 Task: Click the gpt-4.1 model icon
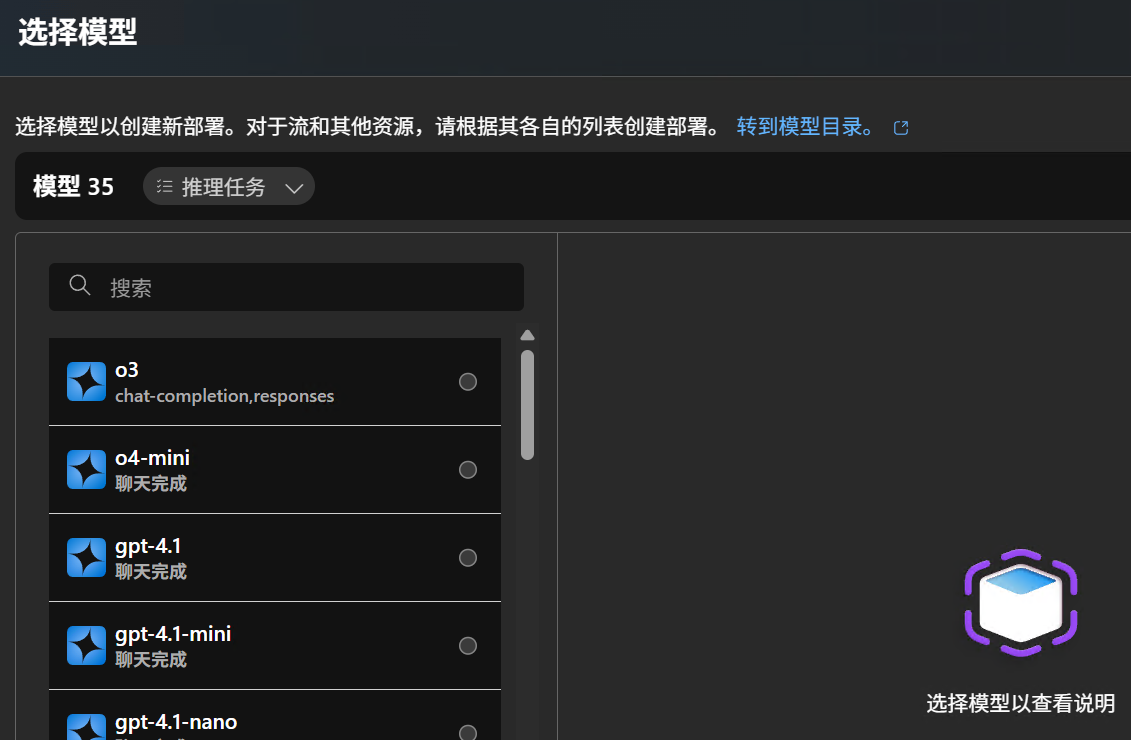click(87, 558)
